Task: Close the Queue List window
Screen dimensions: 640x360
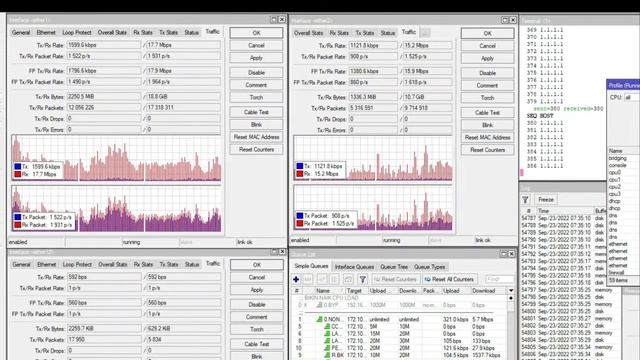Action: pyautogui.click(x=511, y=254)
